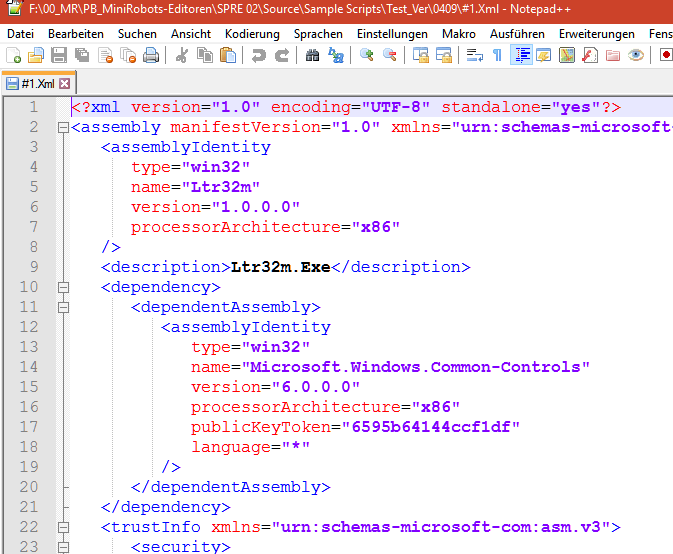
Task: Open the Einstellungen menu
Action: (385, 33)
